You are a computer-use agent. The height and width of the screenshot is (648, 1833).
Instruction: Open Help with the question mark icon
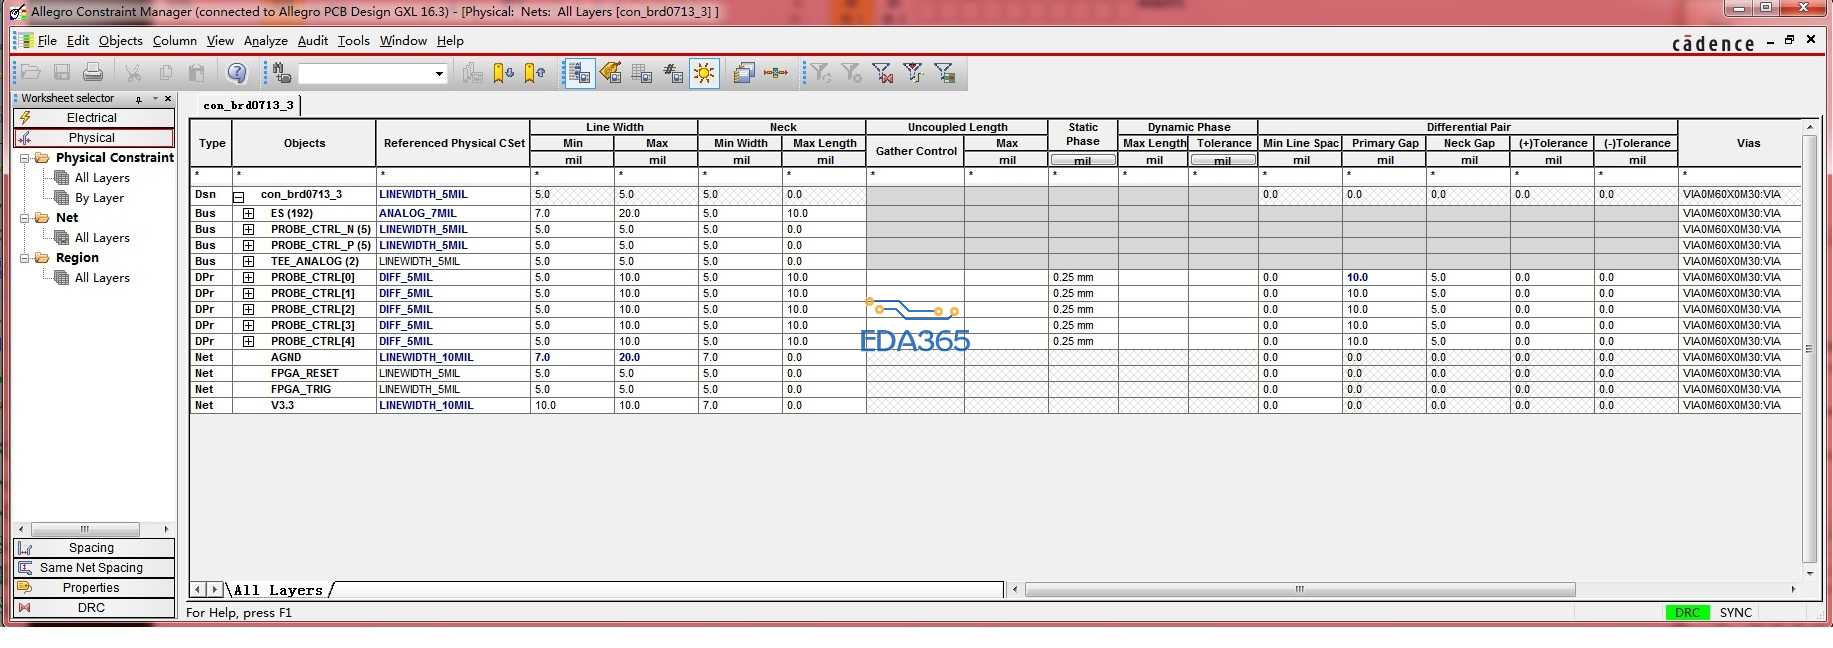tap(237, 73)
